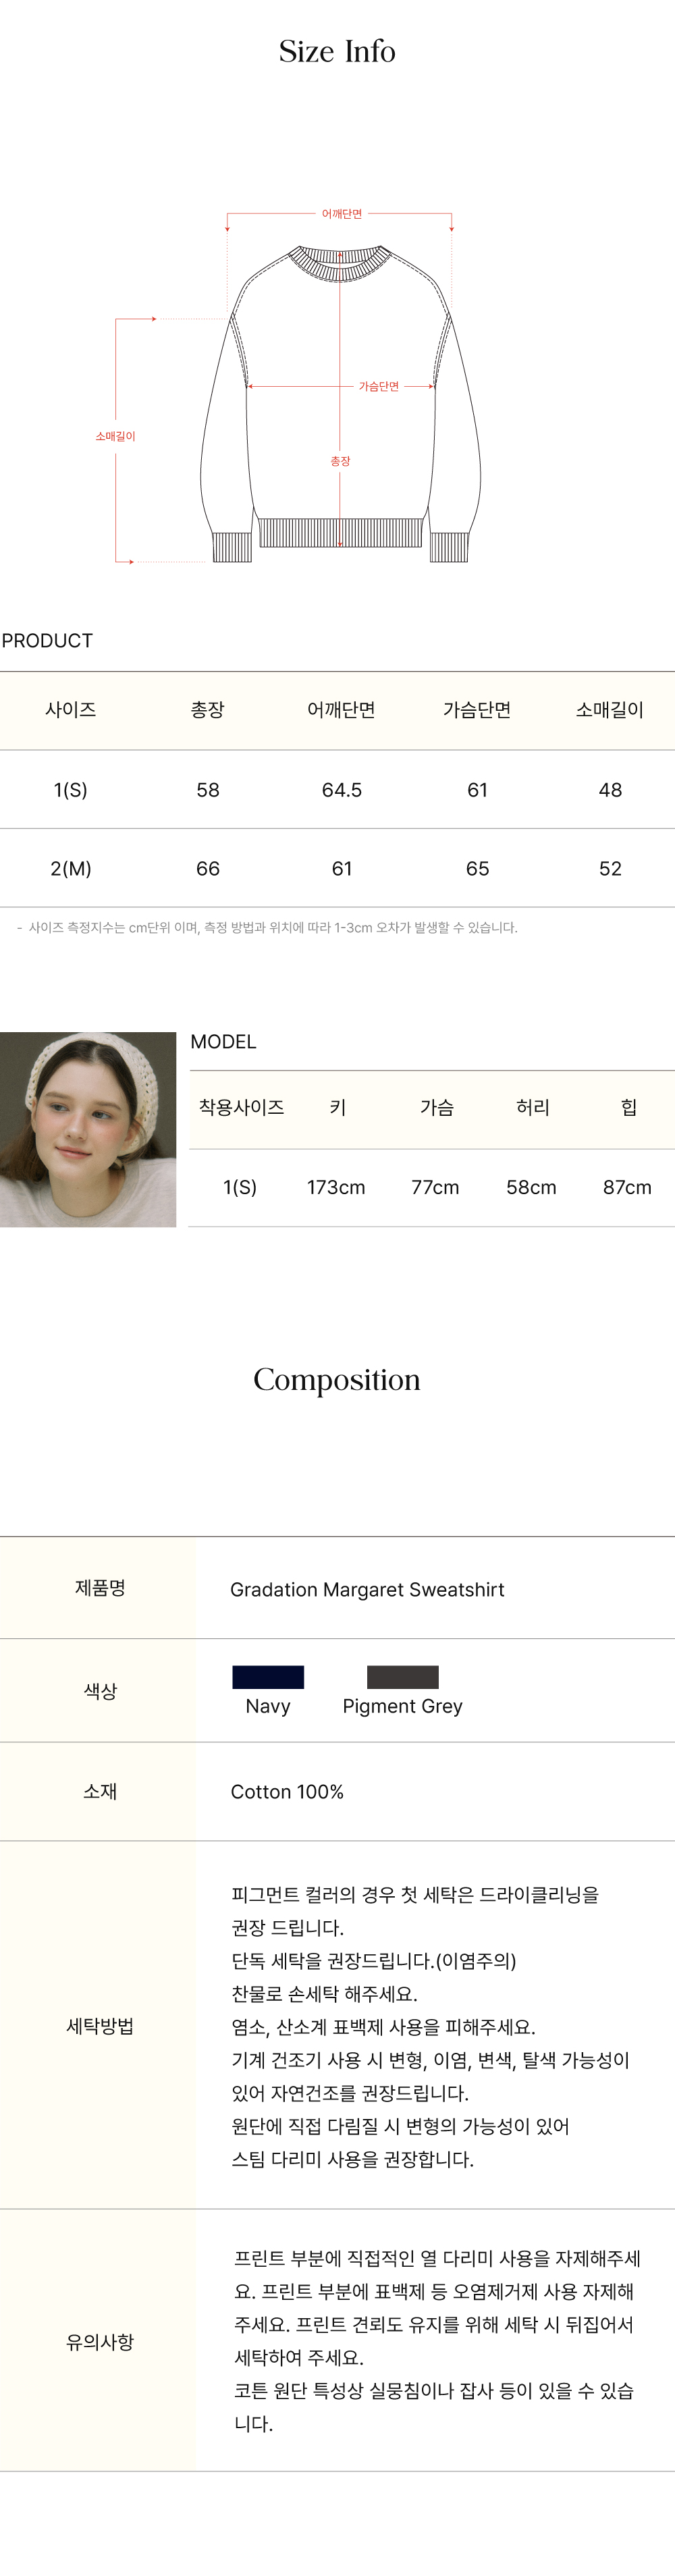Click the 소매길이 column header

(x=610, y=710)
